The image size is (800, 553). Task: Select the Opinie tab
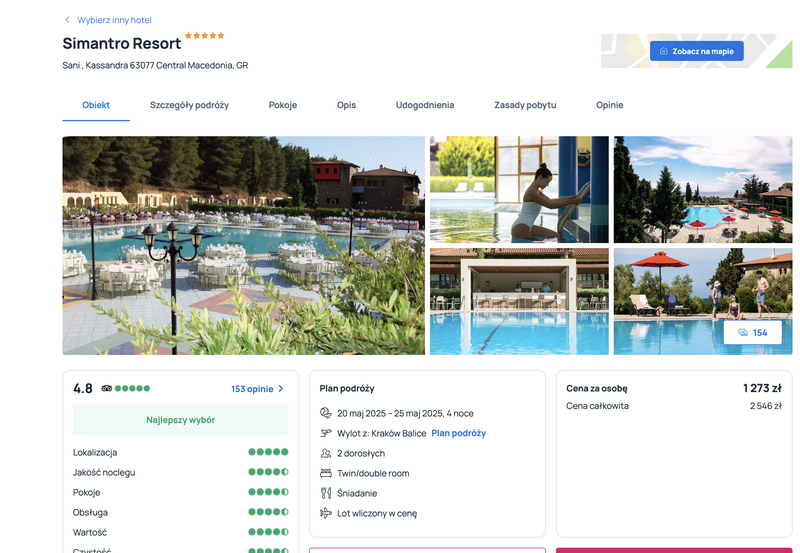pyautogui.click(x=610, y=105)
